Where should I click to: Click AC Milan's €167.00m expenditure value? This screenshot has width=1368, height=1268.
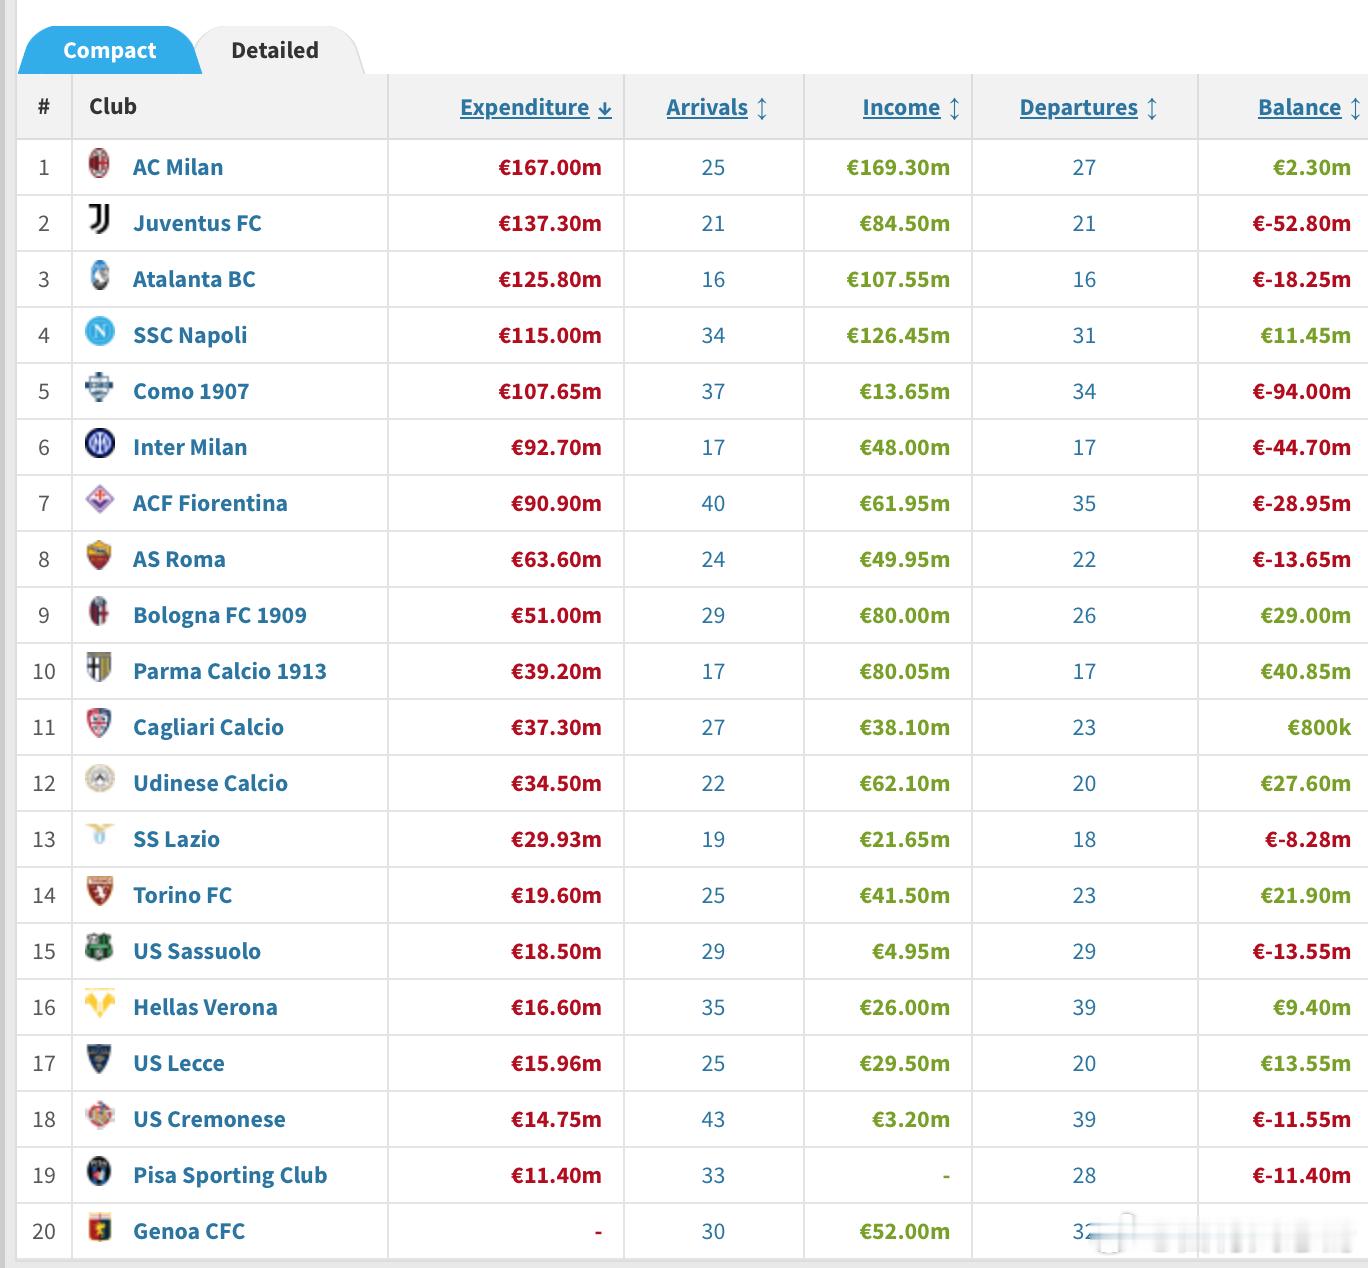click(x=550, y=167)
